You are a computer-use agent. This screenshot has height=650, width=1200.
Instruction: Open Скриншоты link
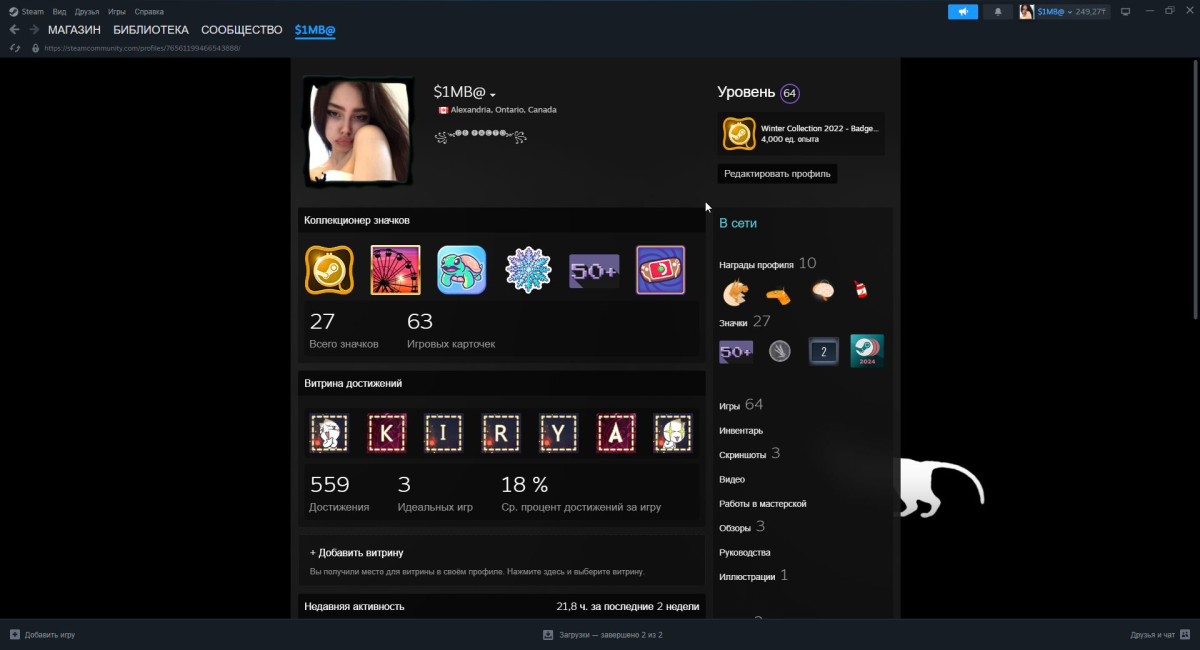(x=750, y=454)
